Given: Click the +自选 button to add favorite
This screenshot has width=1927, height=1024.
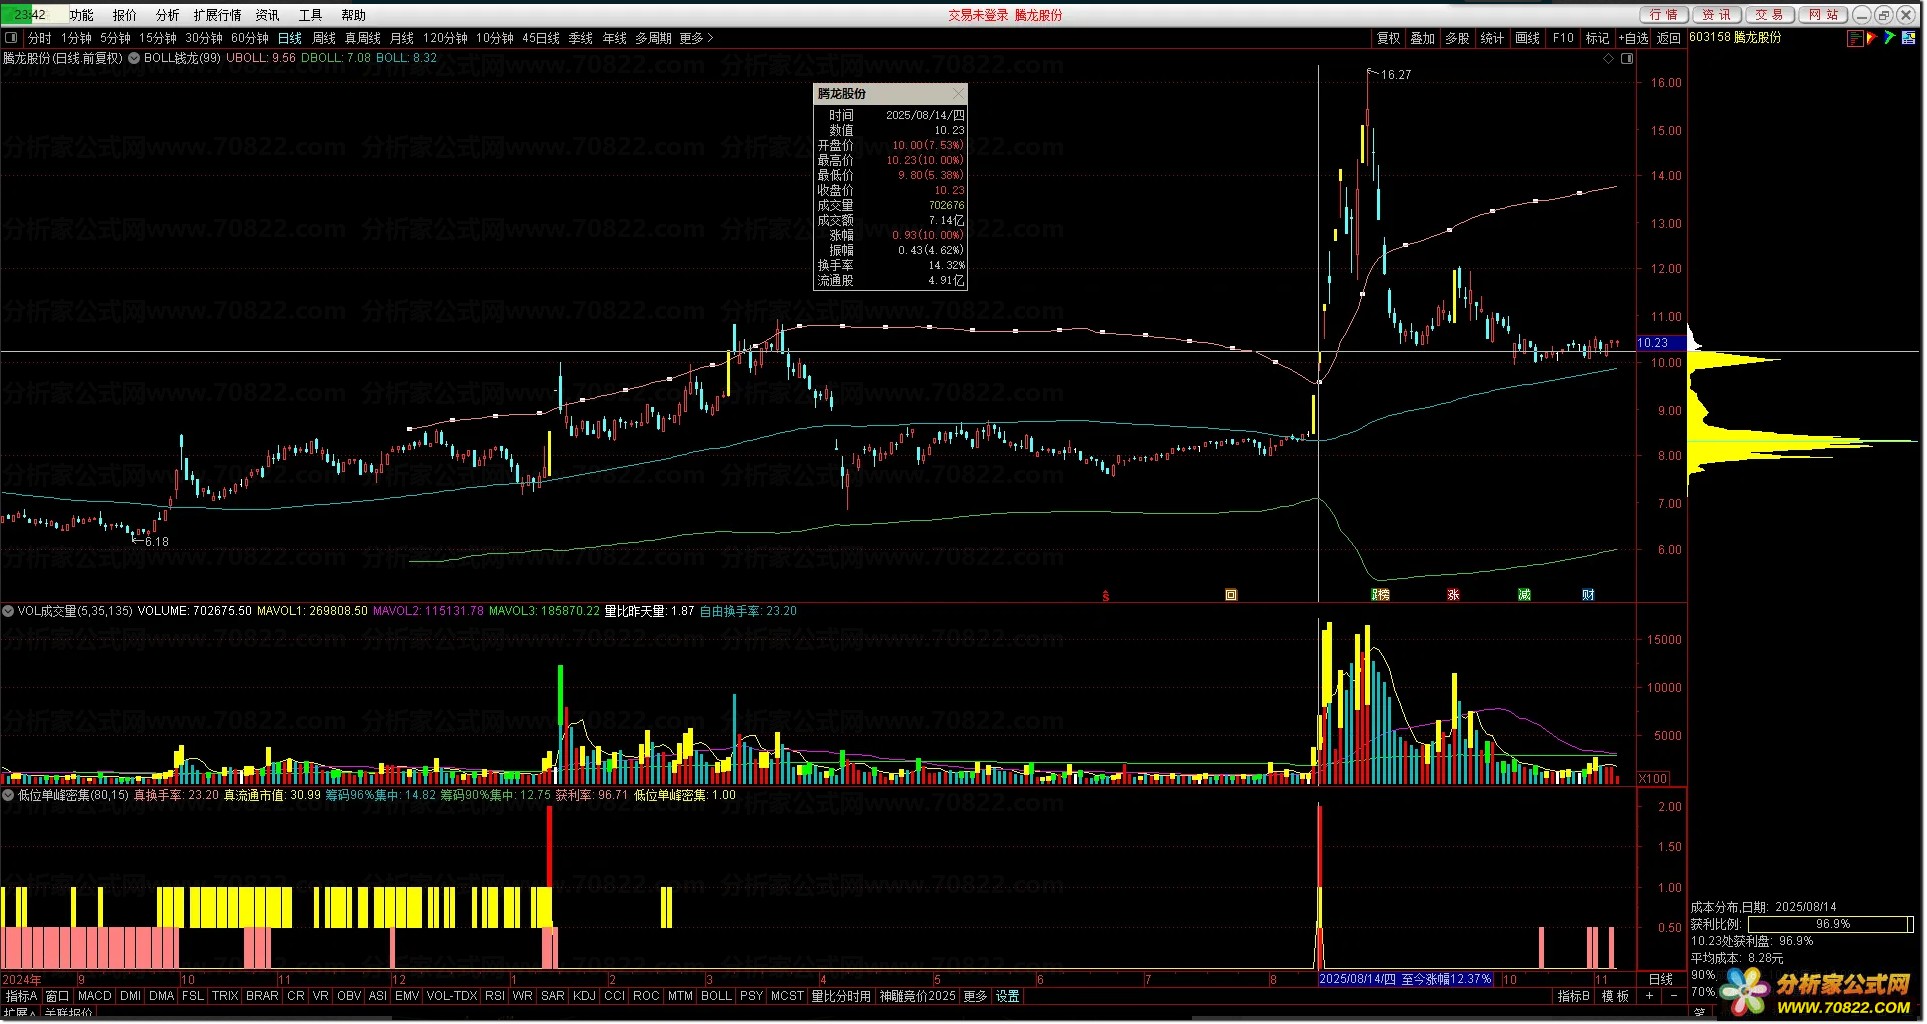Looking at the screenshot, I should [1633, 38].
